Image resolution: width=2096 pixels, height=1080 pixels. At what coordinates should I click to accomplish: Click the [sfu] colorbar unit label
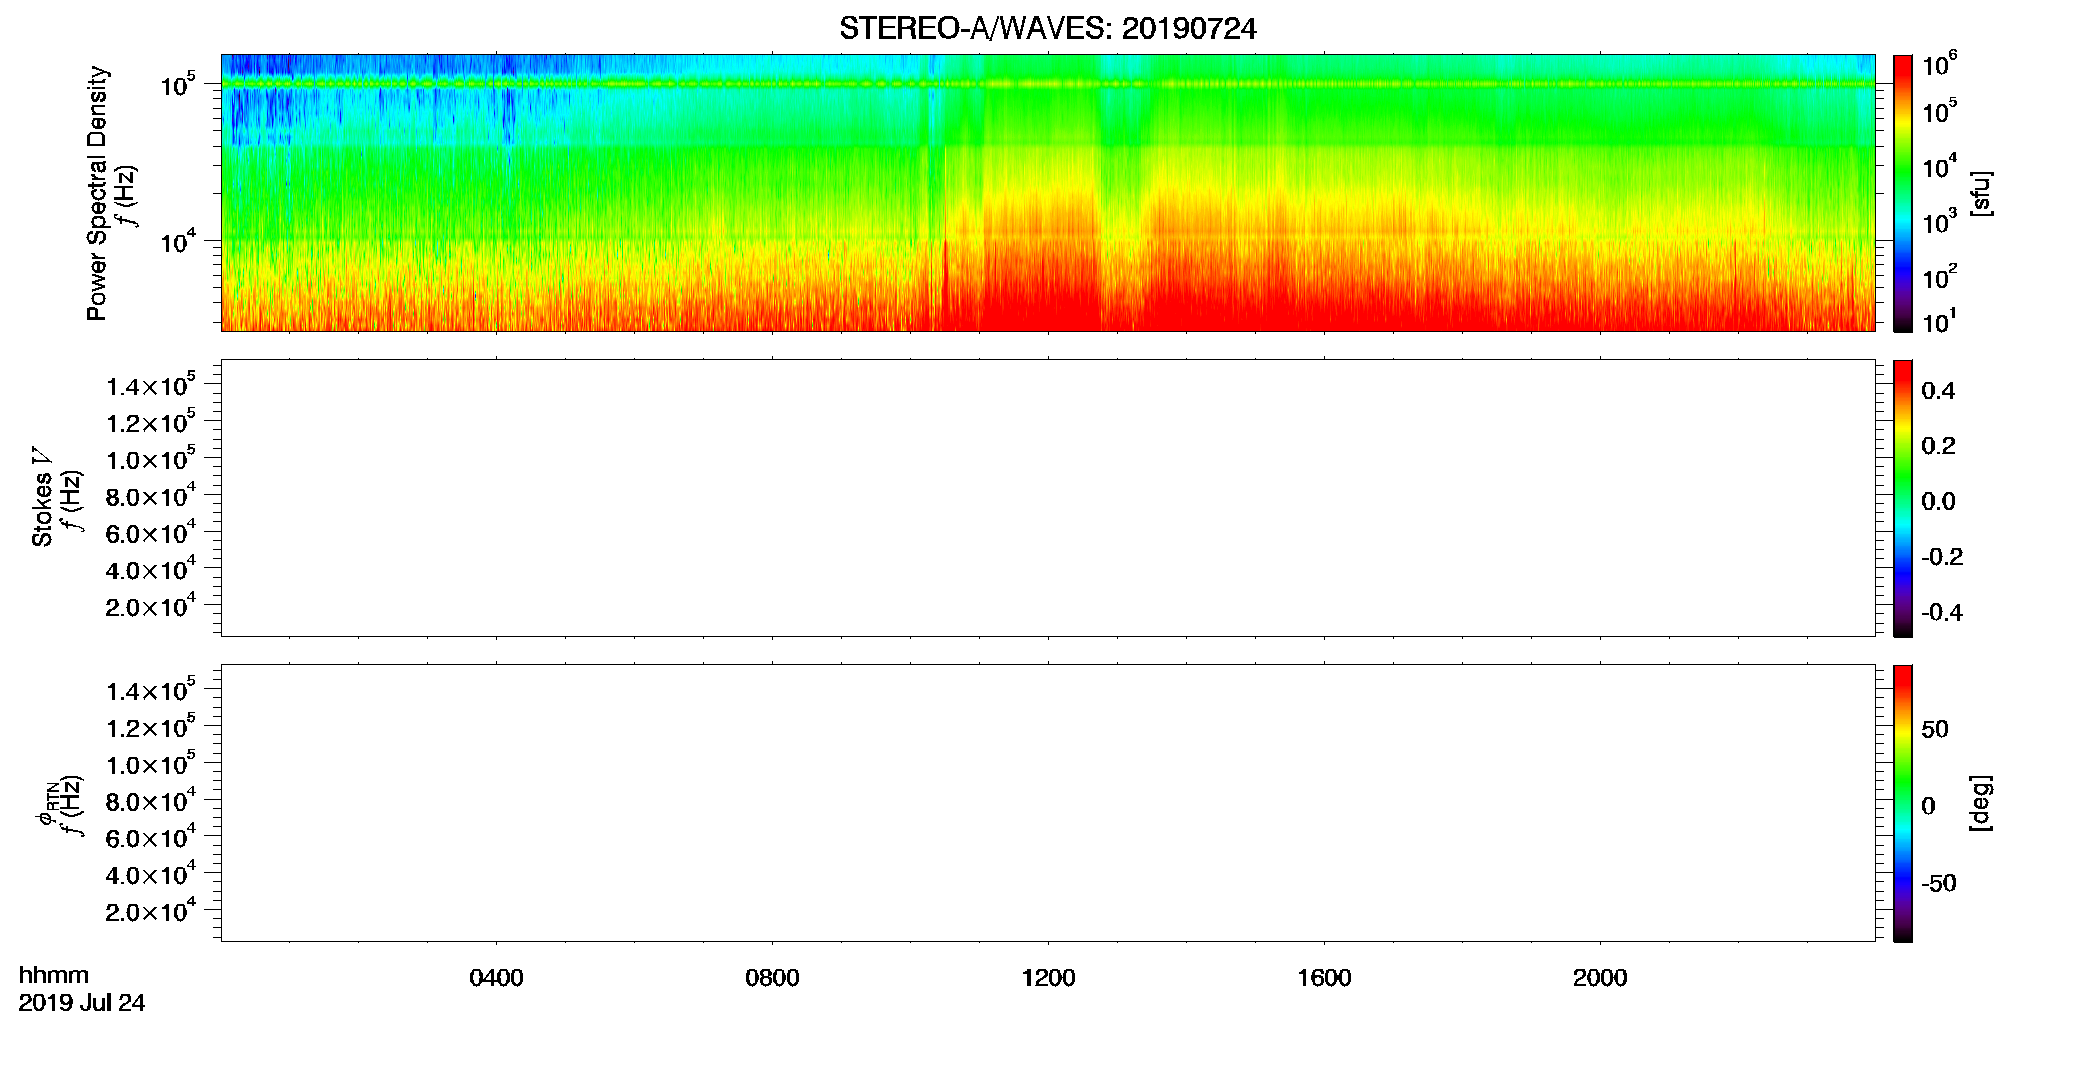1981,193
